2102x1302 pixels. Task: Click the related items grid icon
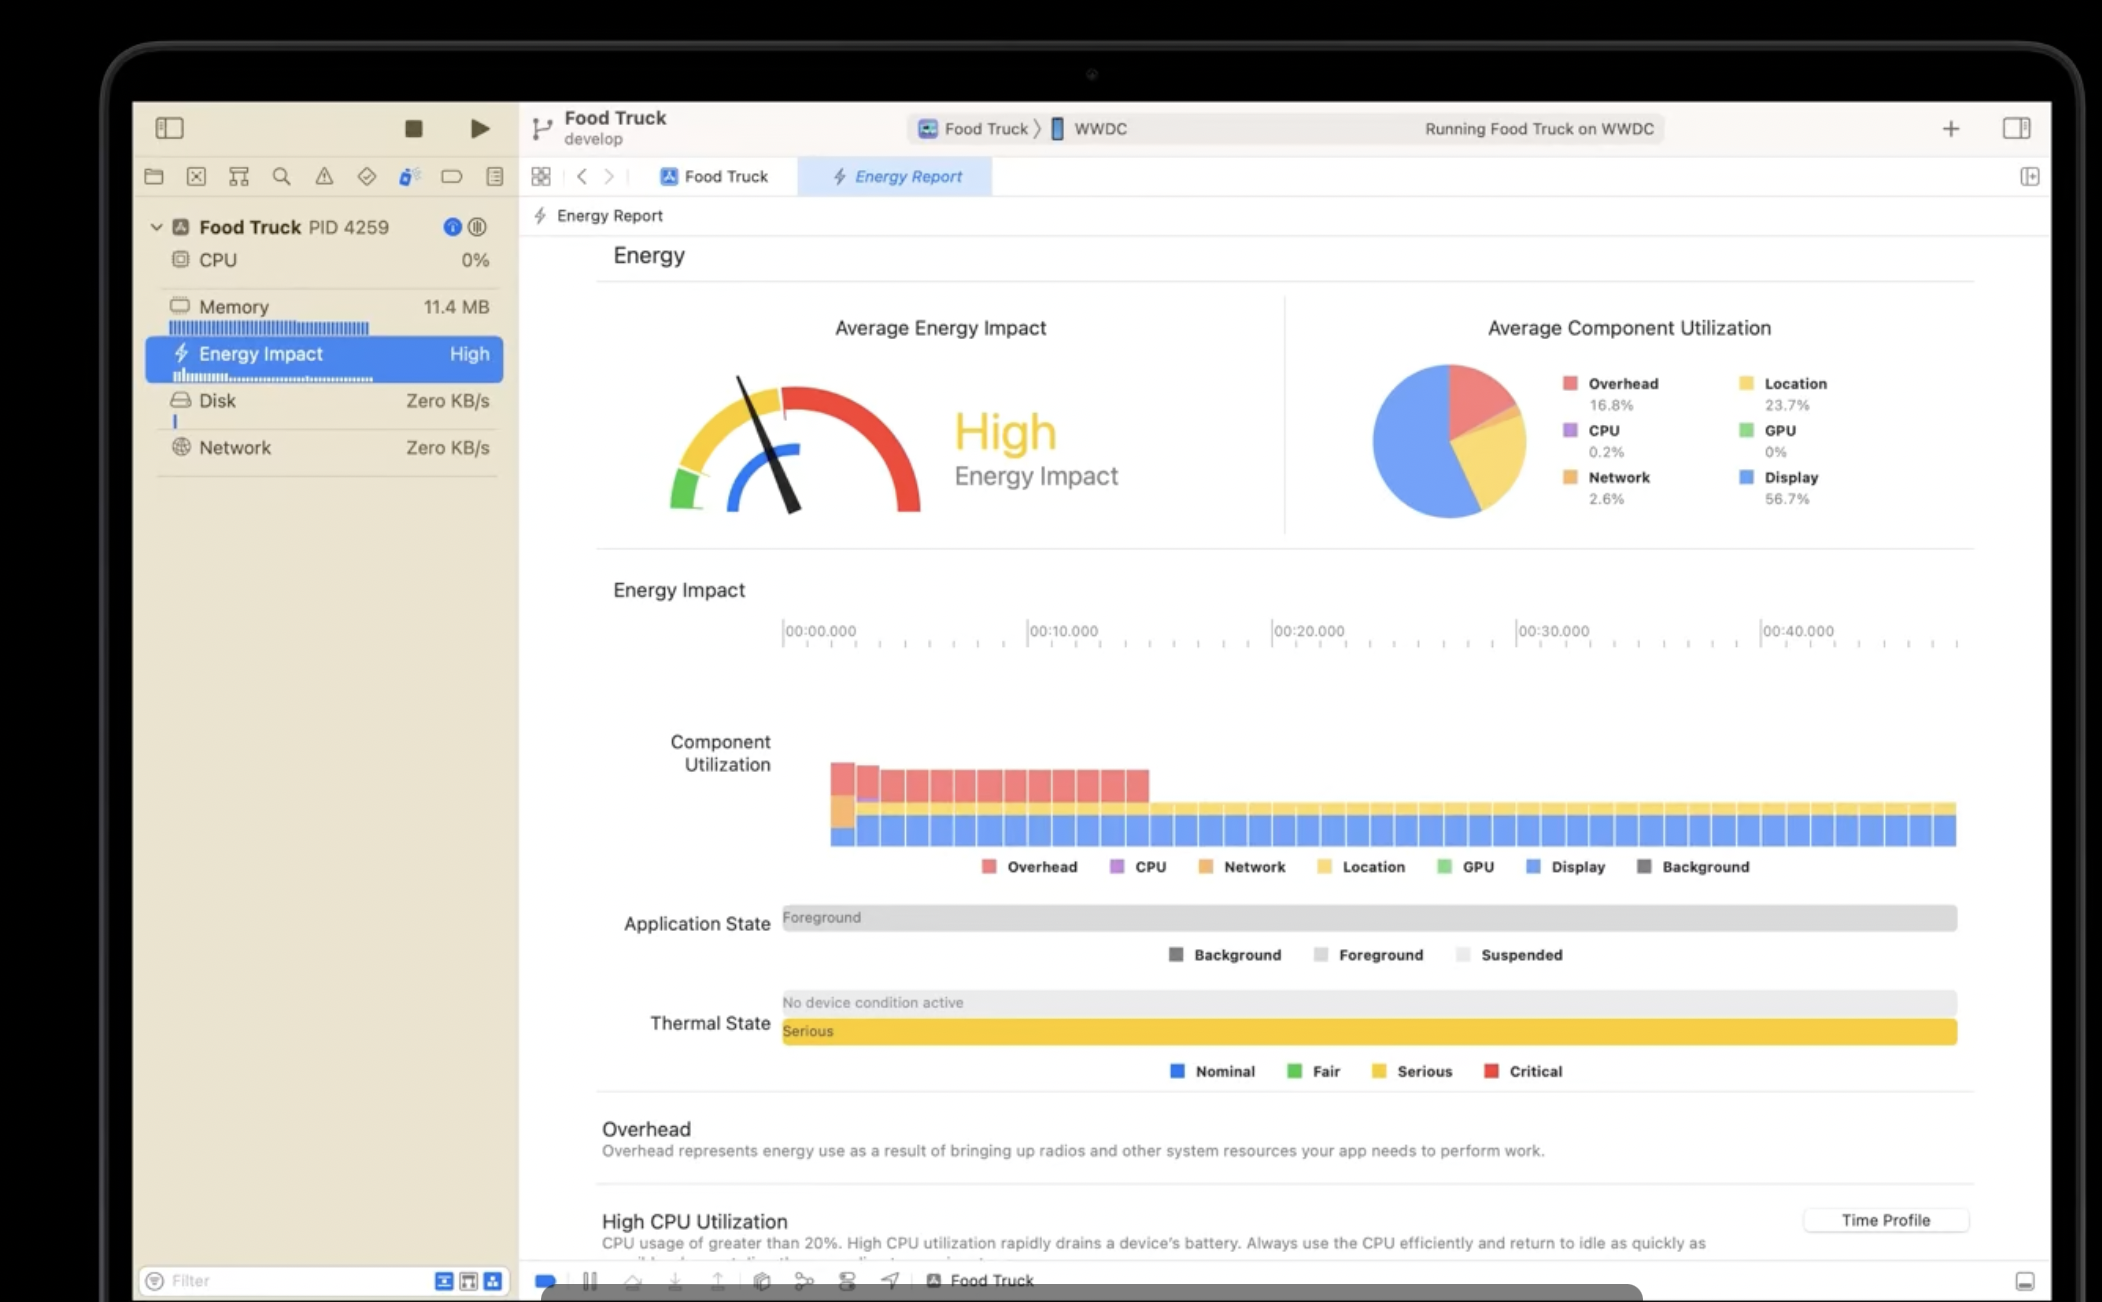point(541,177)
